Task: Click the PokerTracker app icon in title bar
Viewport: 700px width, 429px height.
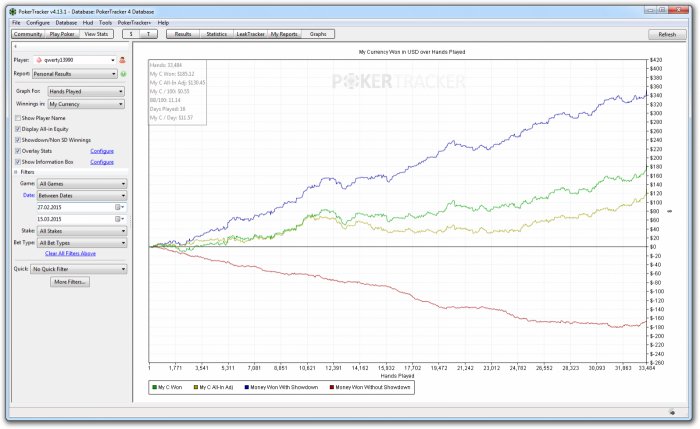Action: [x=12, y=12]
